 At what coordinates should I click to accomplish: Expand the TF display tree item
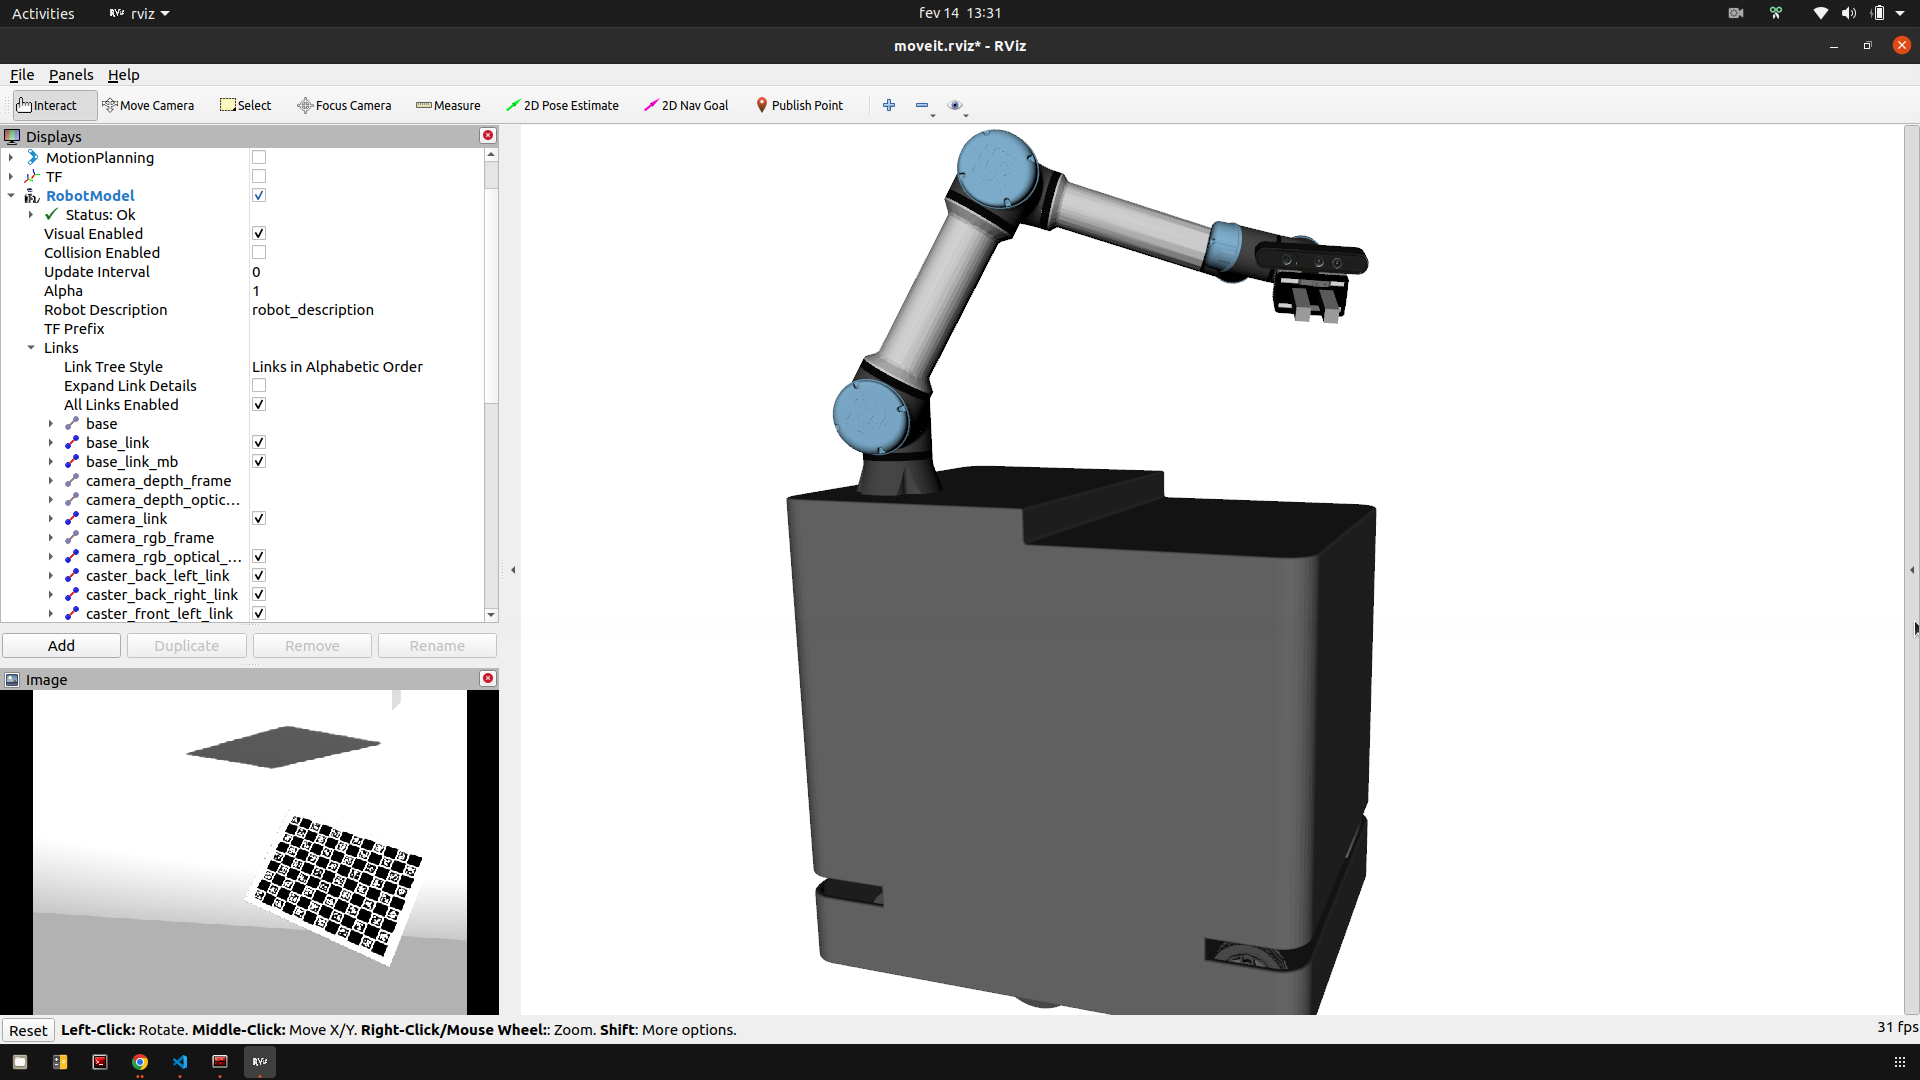click(11, 177)
